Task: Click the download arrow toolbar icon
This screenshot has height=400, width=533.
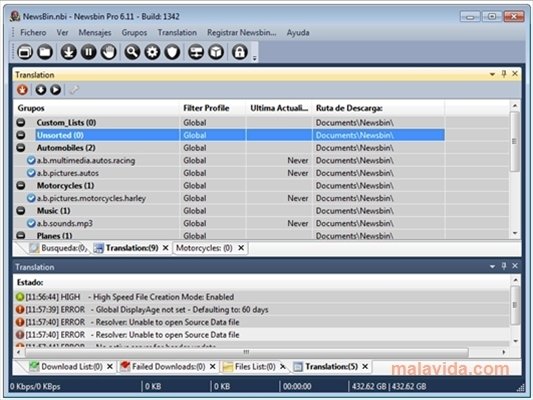Action: (x=69, y=52)
